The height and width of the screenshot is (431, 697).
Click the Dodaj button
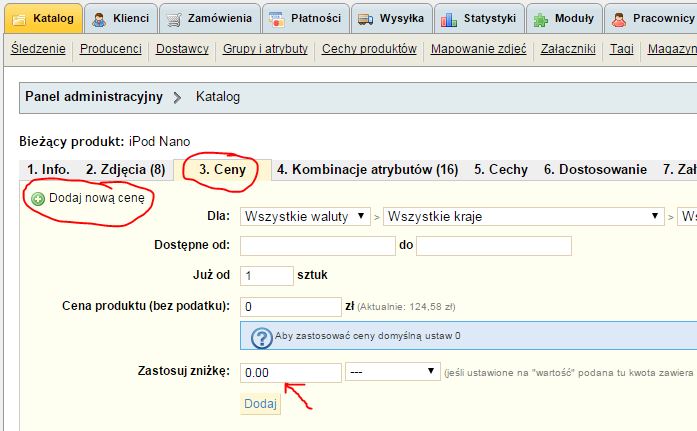pos(260,403)
